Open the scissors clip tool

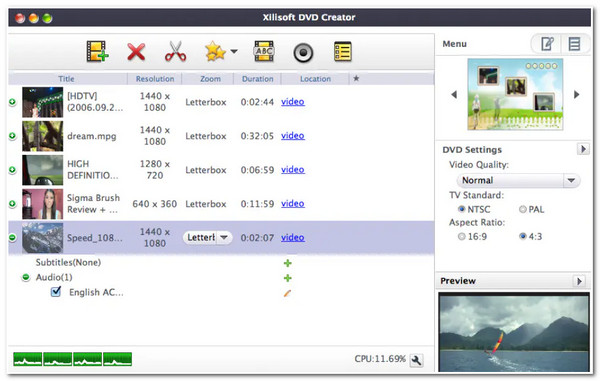coord(175,51)
